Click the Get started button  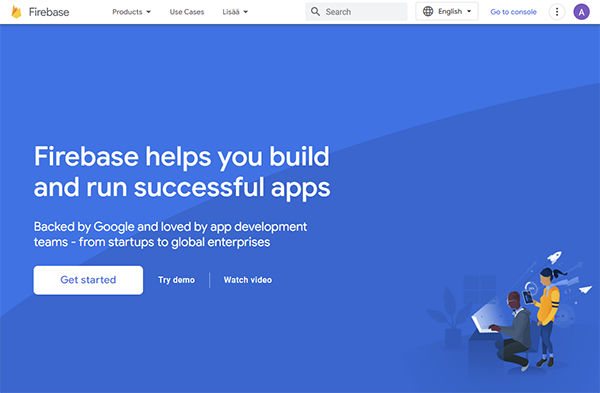[88, 280]
